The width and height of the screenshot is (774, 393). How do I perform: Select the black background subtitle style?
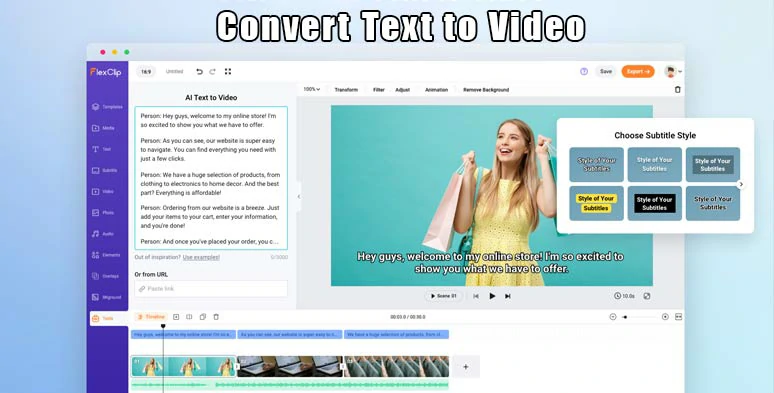(x=655, y=203)
